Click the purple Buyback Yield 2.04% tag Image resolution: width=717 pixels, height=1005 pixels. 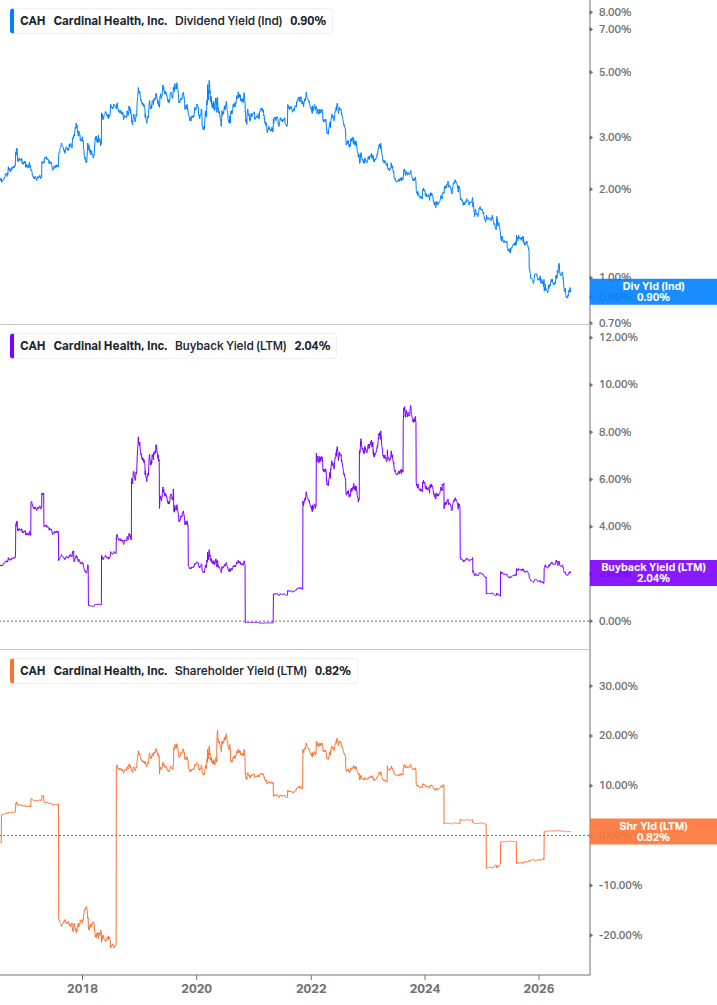653,573
